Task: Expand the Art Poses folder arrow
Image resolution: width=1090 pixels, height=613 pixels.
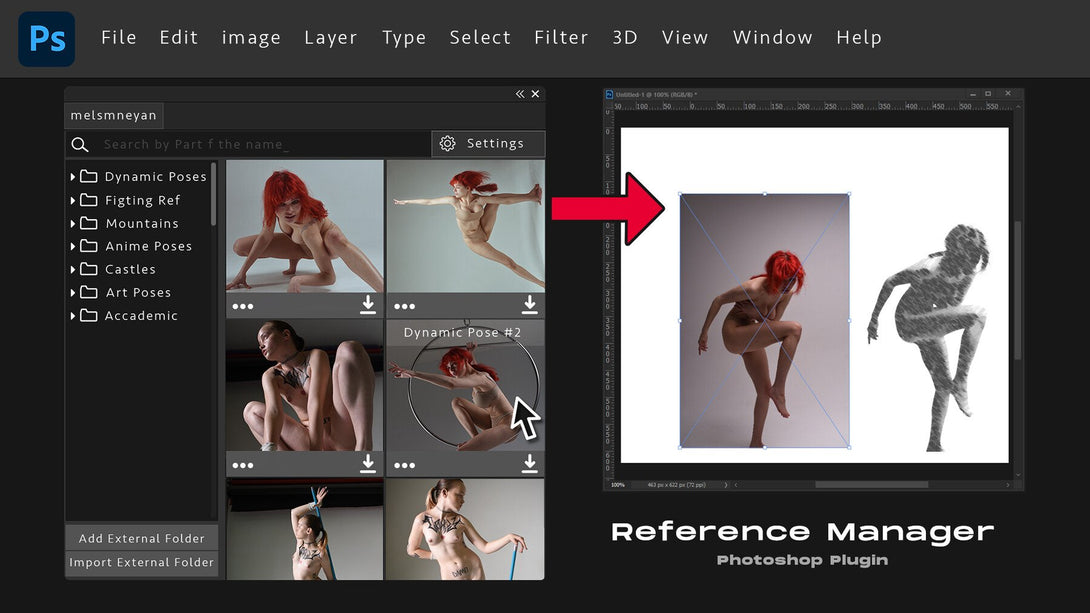Action: (x=72, y=293)
